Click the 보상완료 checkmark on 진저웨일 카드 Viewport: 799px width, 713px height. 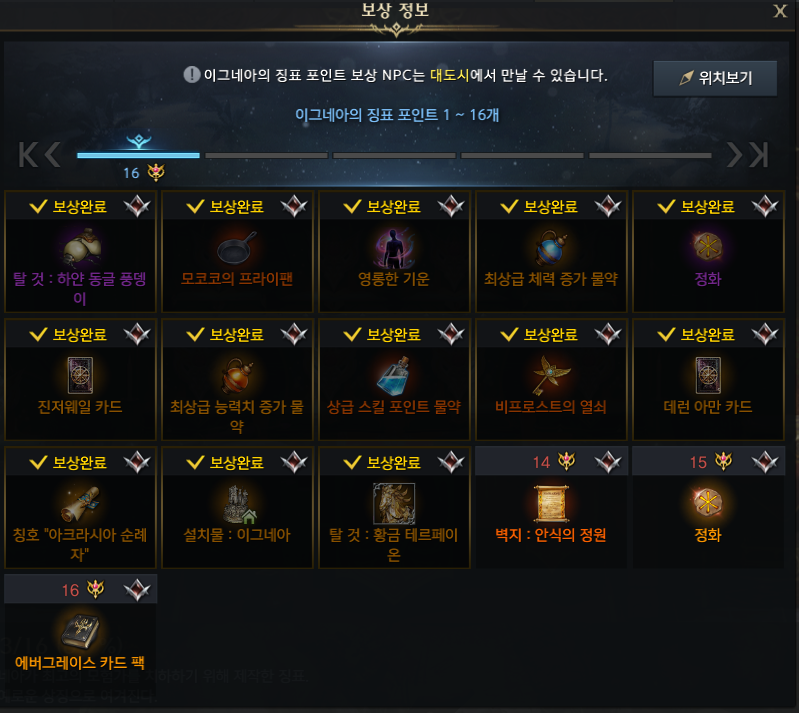38,334
